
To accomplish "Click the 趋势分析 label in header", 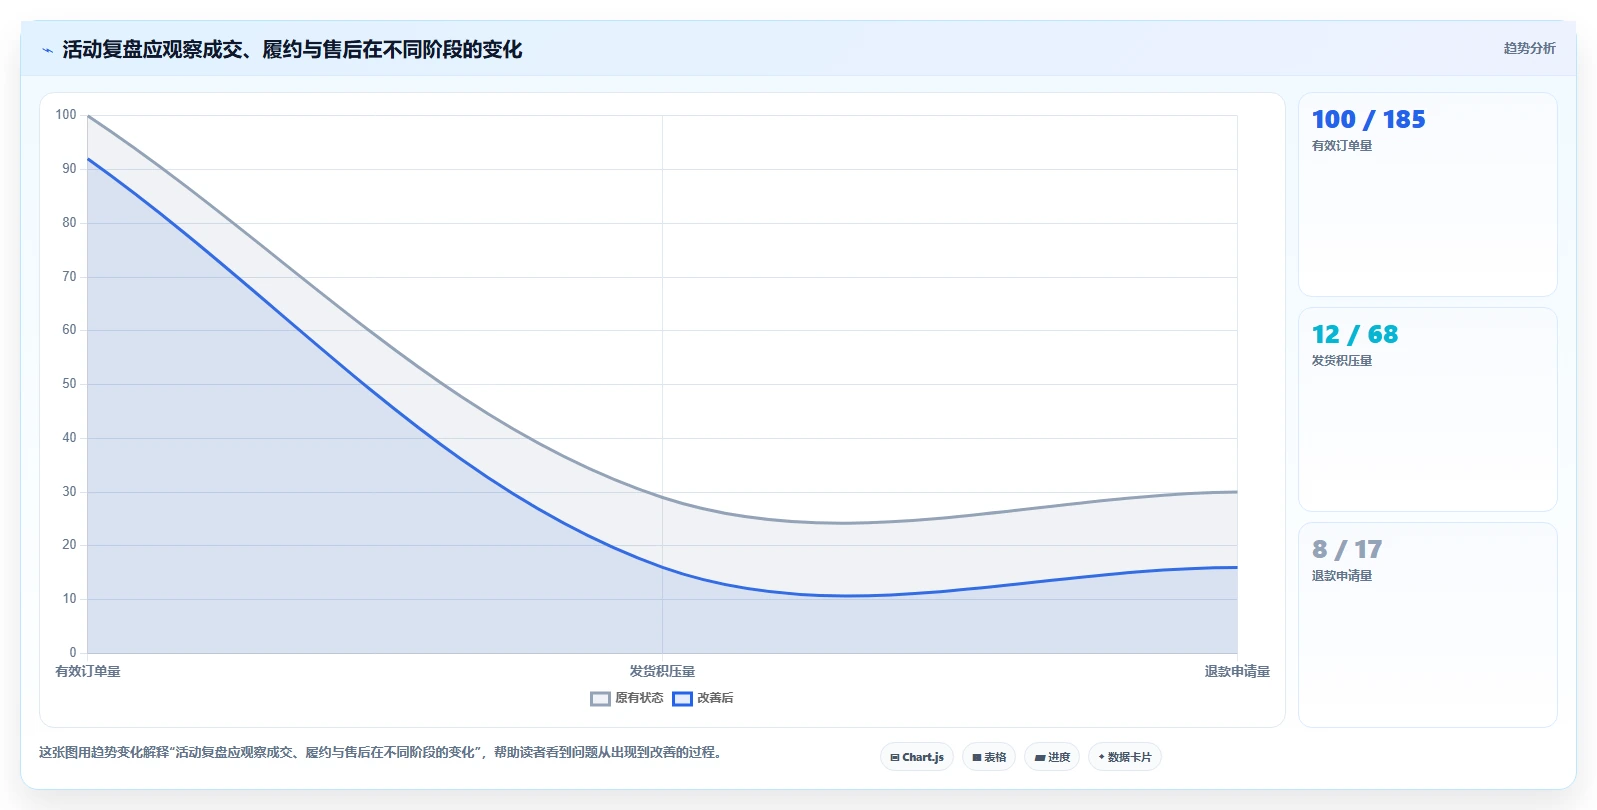I will tap(1529, 48).
